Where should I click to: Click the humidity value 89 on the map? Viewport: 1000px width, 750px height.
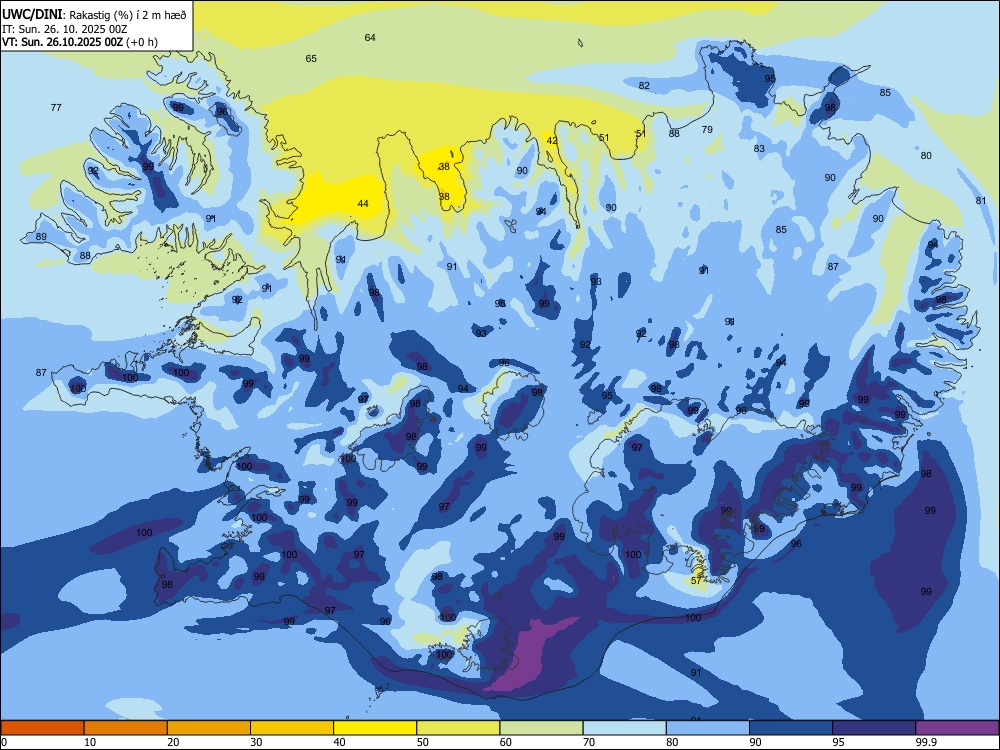tap(41, 237)
